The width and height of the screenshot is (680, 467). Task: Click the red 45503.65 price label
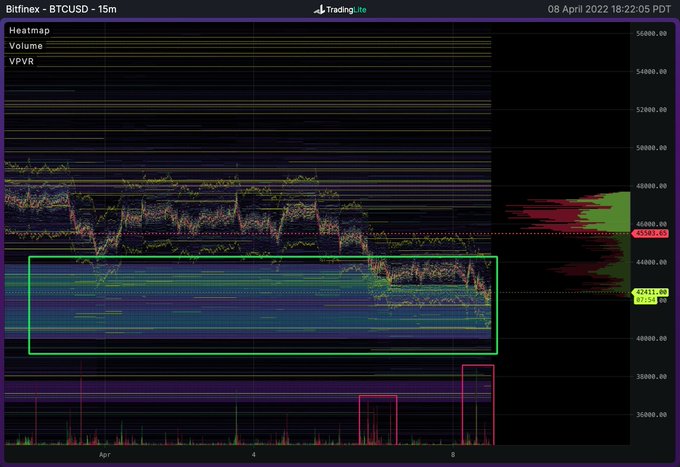pos(650,233)
